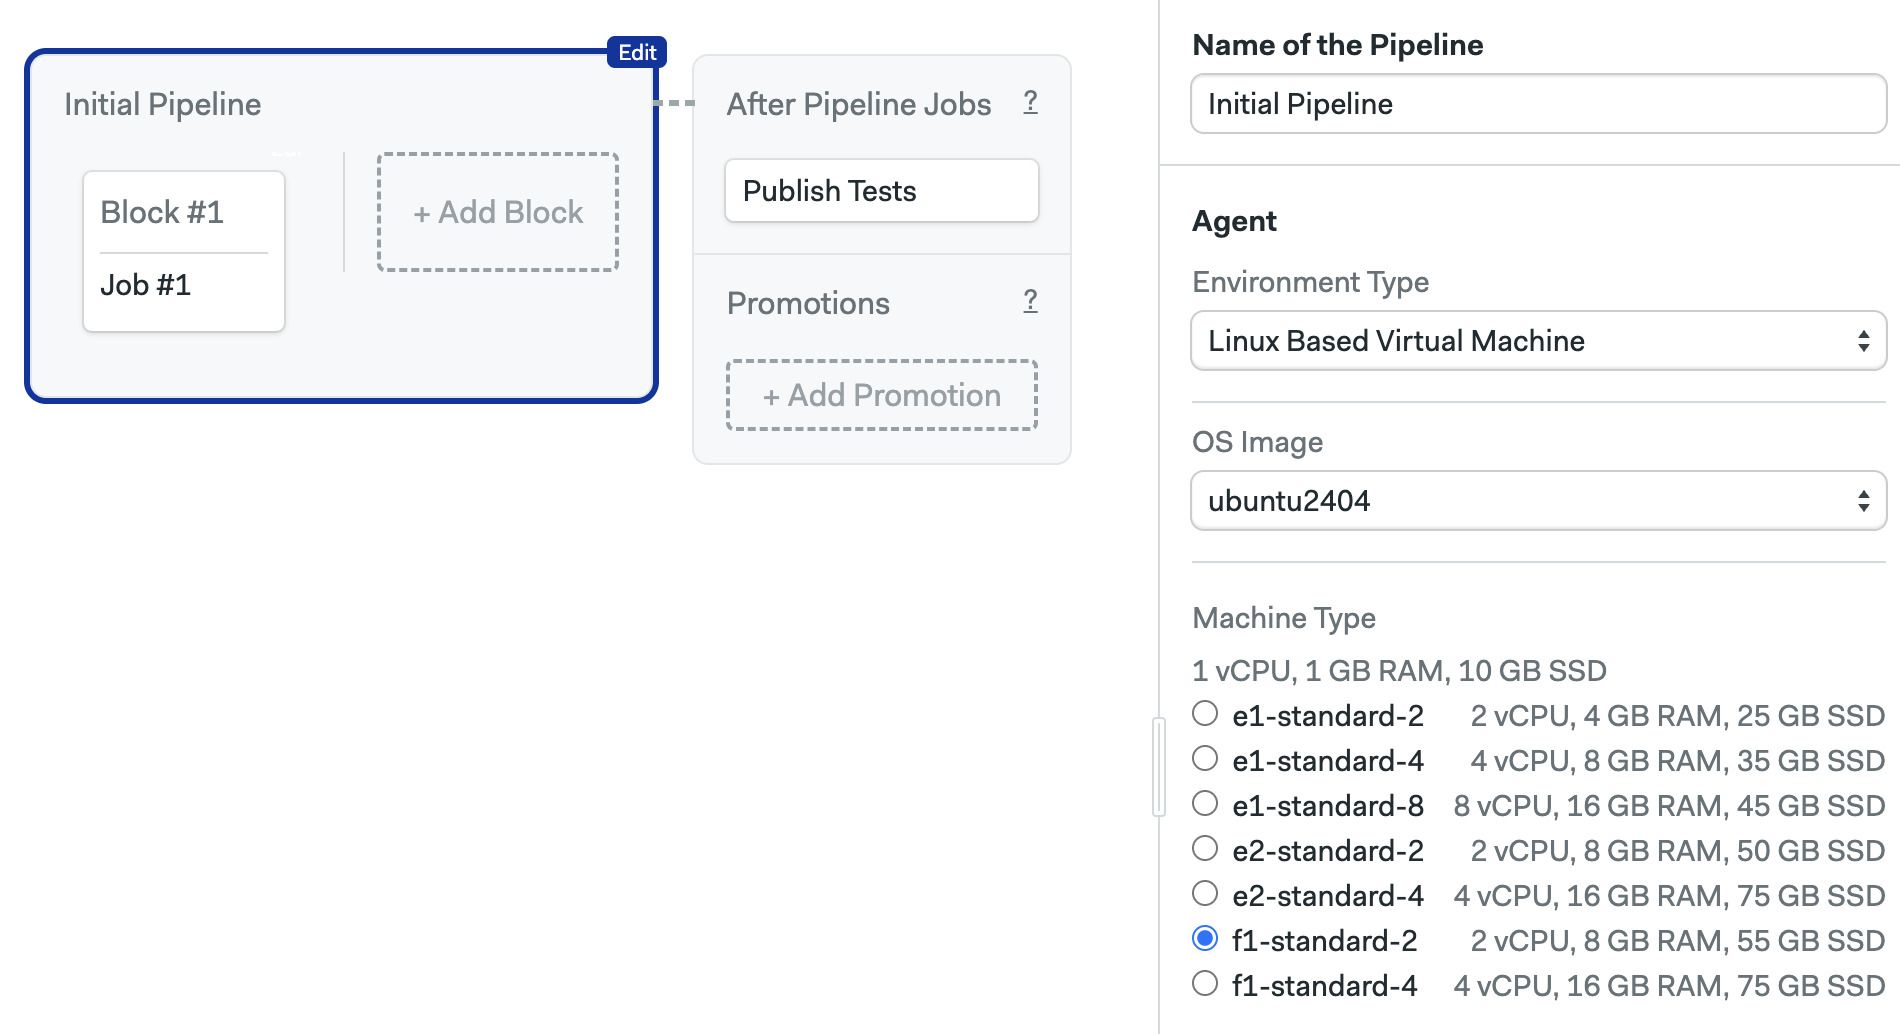Select the e1-standard-8 machine type

coord(1205,803)
